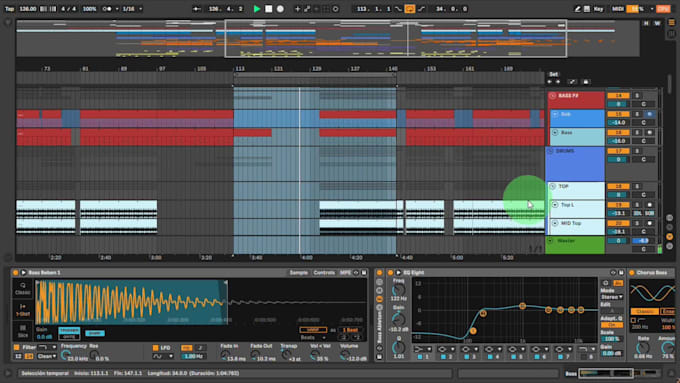Click the H optimize height button

click(x=646, y=23)
